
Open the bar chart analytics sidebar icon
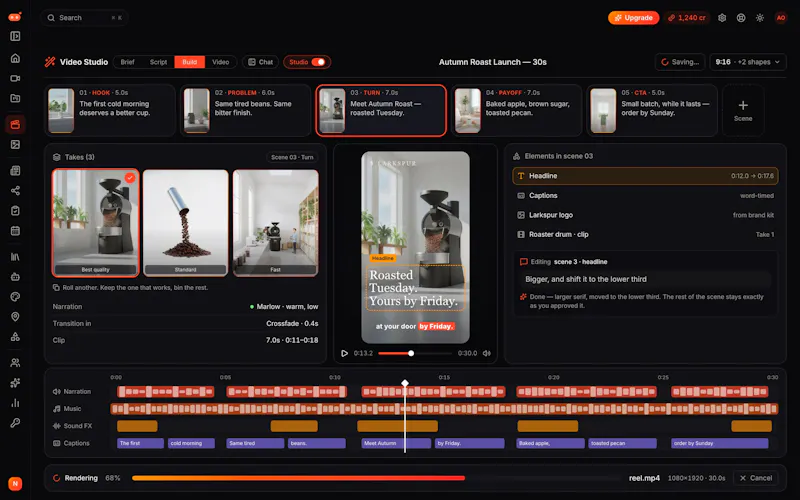click(x=15, y=403)
